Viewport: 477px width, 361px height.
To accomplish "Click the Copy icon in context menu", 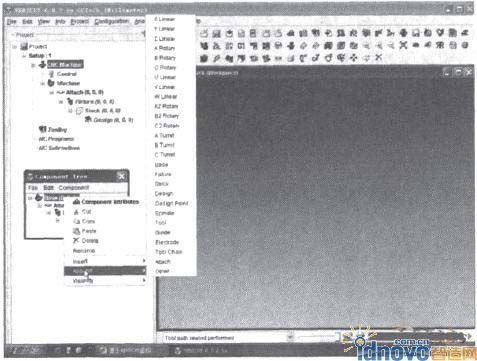I will click(x=76, y=221).
